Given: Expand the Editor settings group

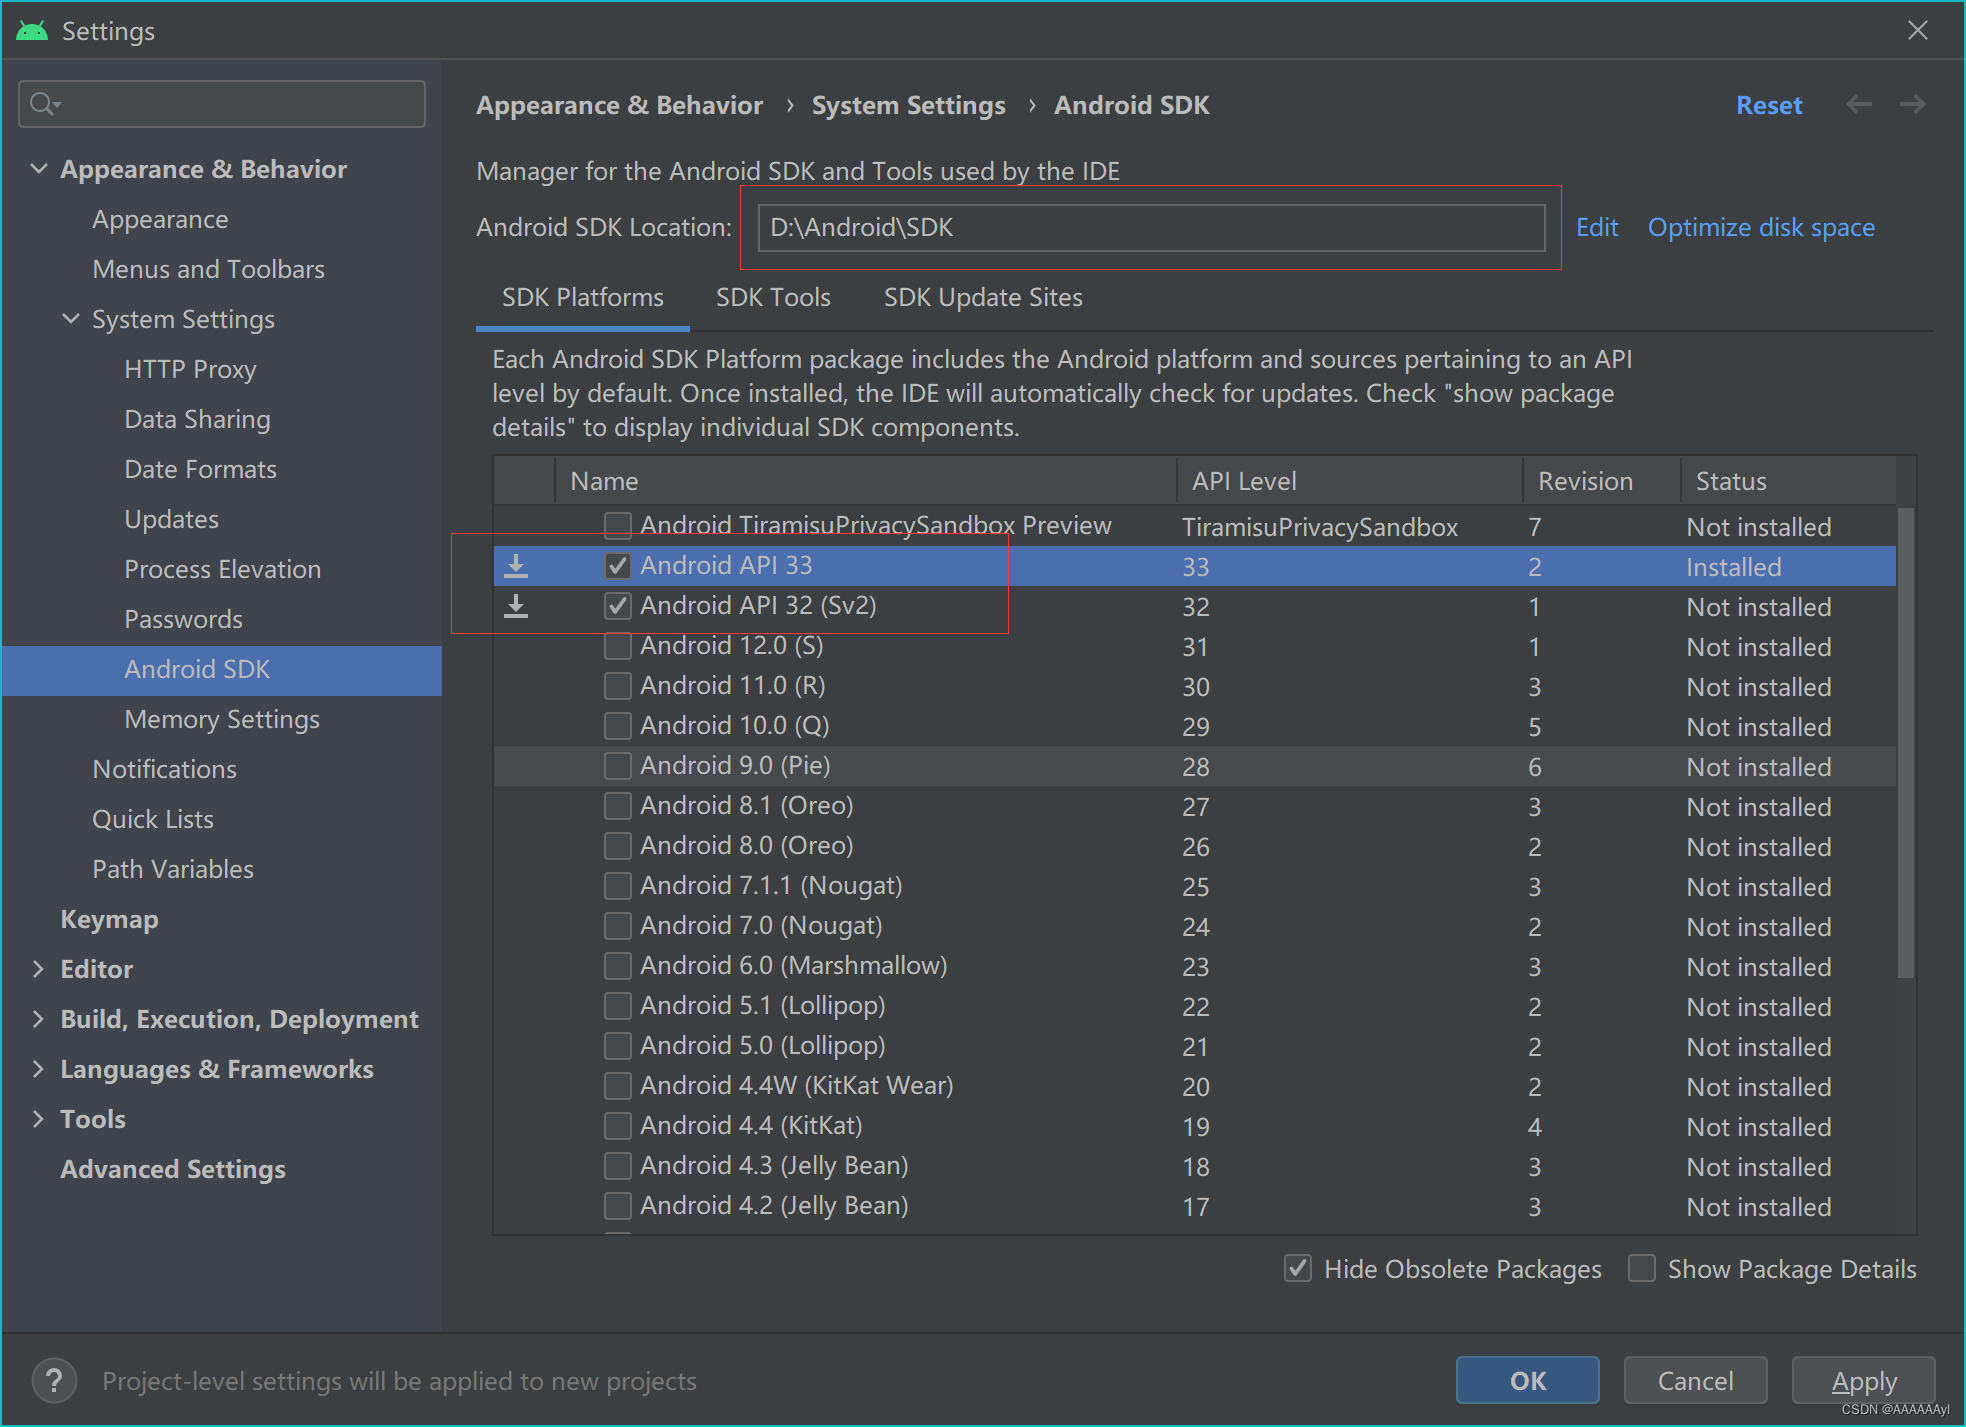Looking at the screenshot, I should pos(39,969).
